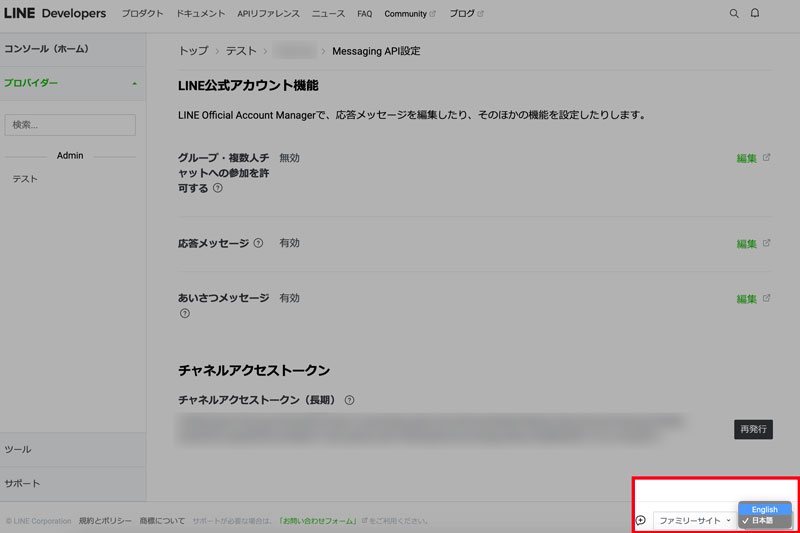Open お問い合わせフォーム footer link
Screen dimensions: 800x533
click(318, 521)
